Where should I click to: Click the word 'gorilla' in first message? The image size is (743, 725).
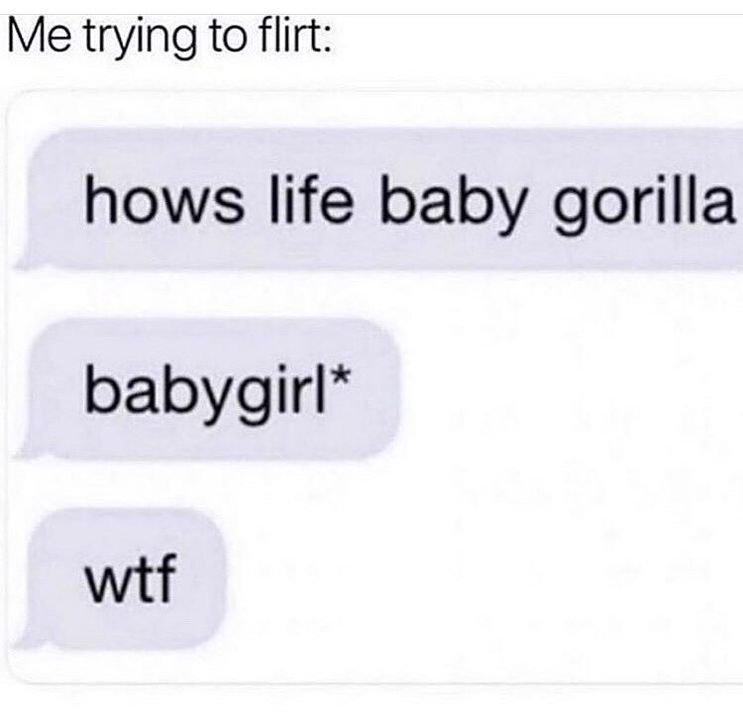click(643, 207)
